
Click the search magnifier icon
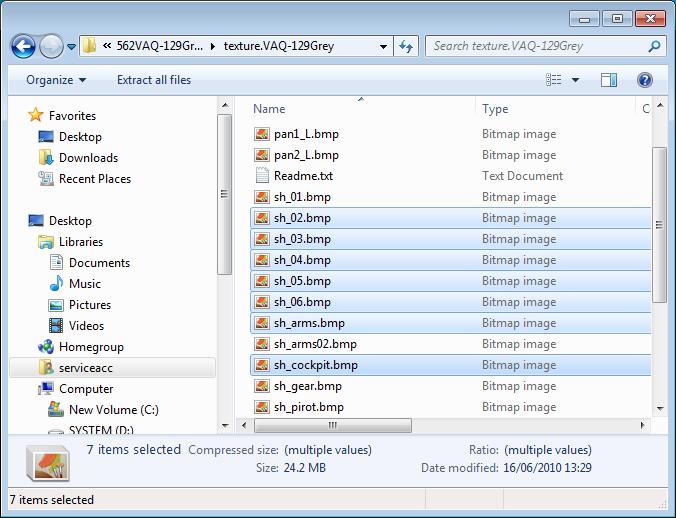tap(655, 46)
